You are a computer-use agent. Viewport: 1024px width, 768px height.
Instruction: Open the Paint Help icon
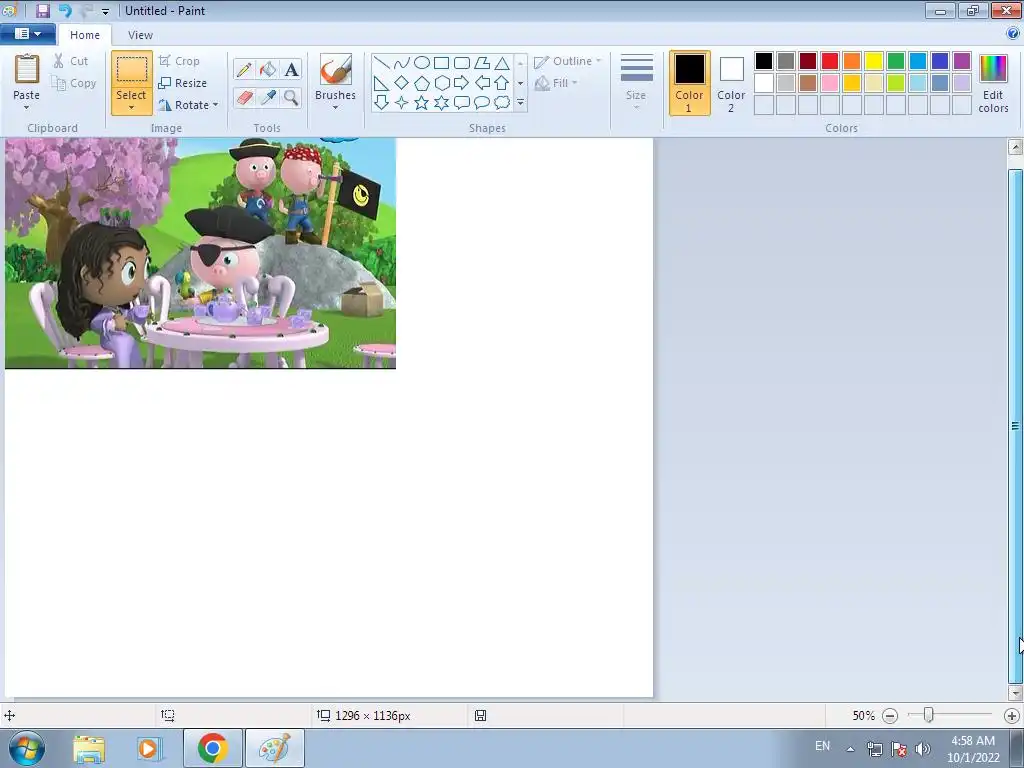point(1013,33)
